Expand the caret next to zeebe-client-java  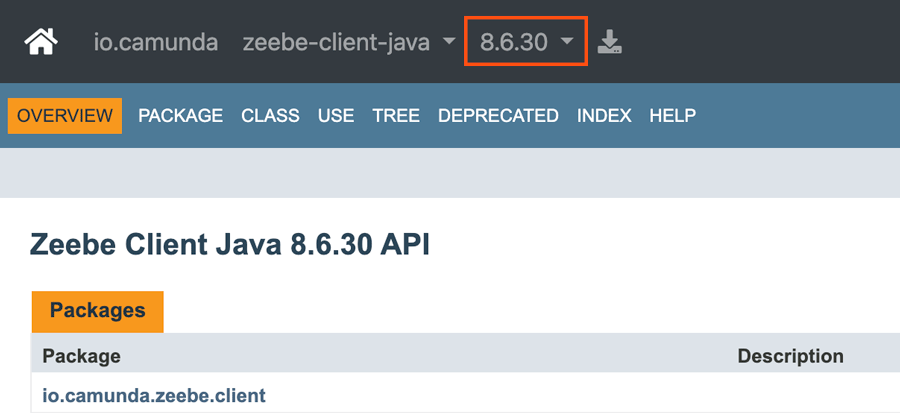coord(448,43)
